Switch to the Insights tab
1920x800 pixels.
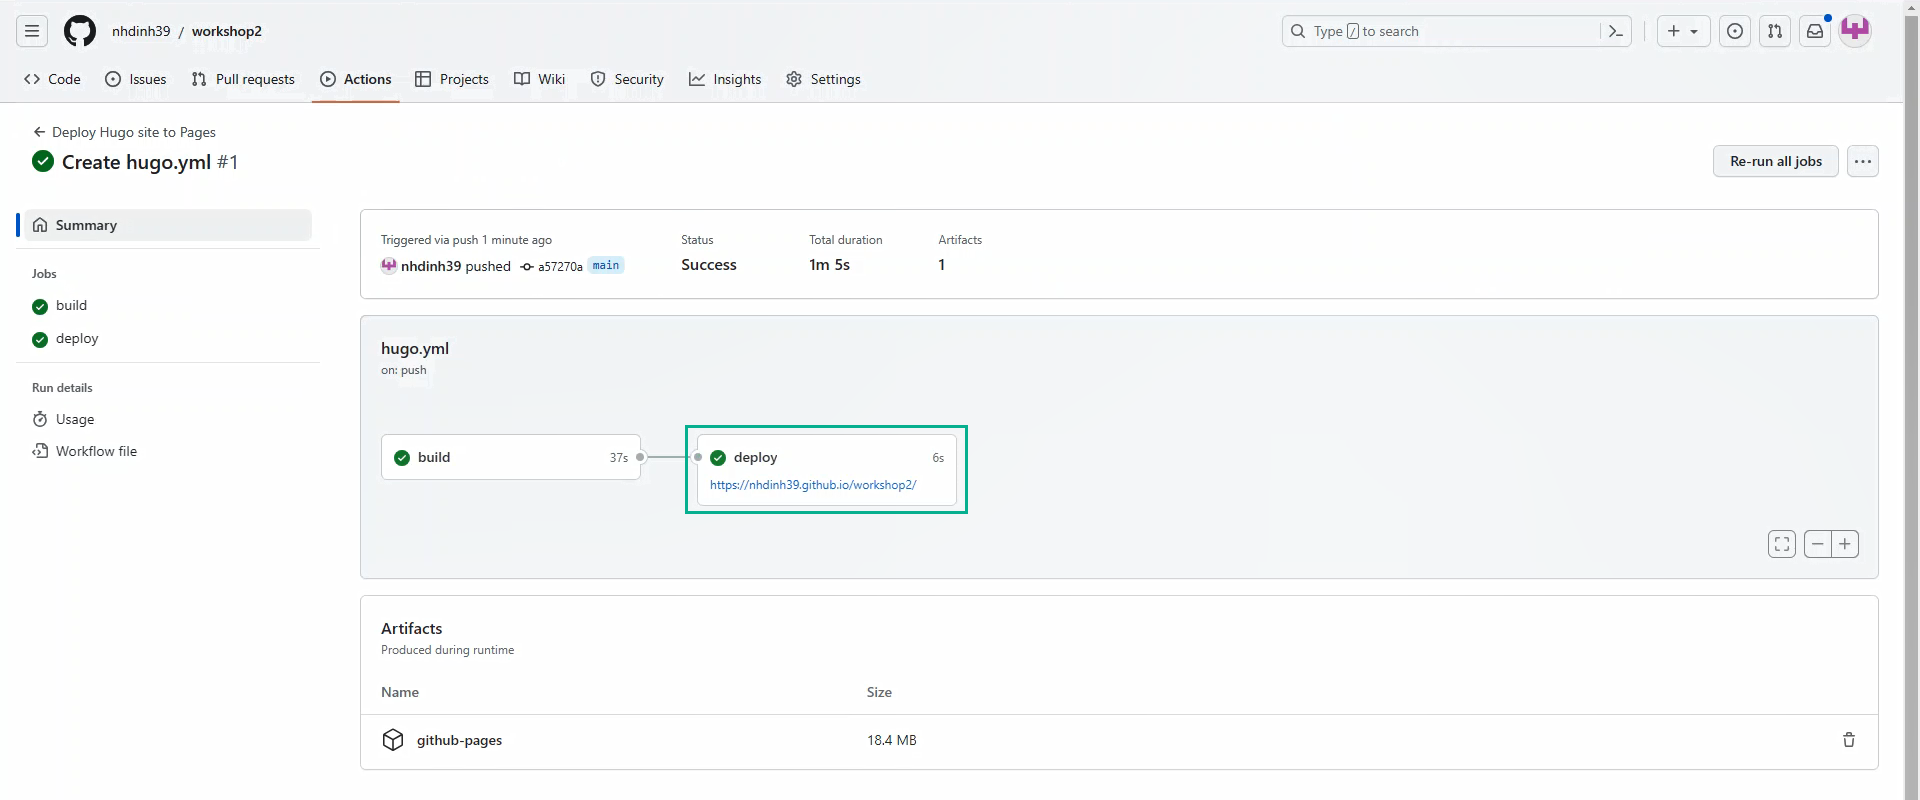point(725,79)
